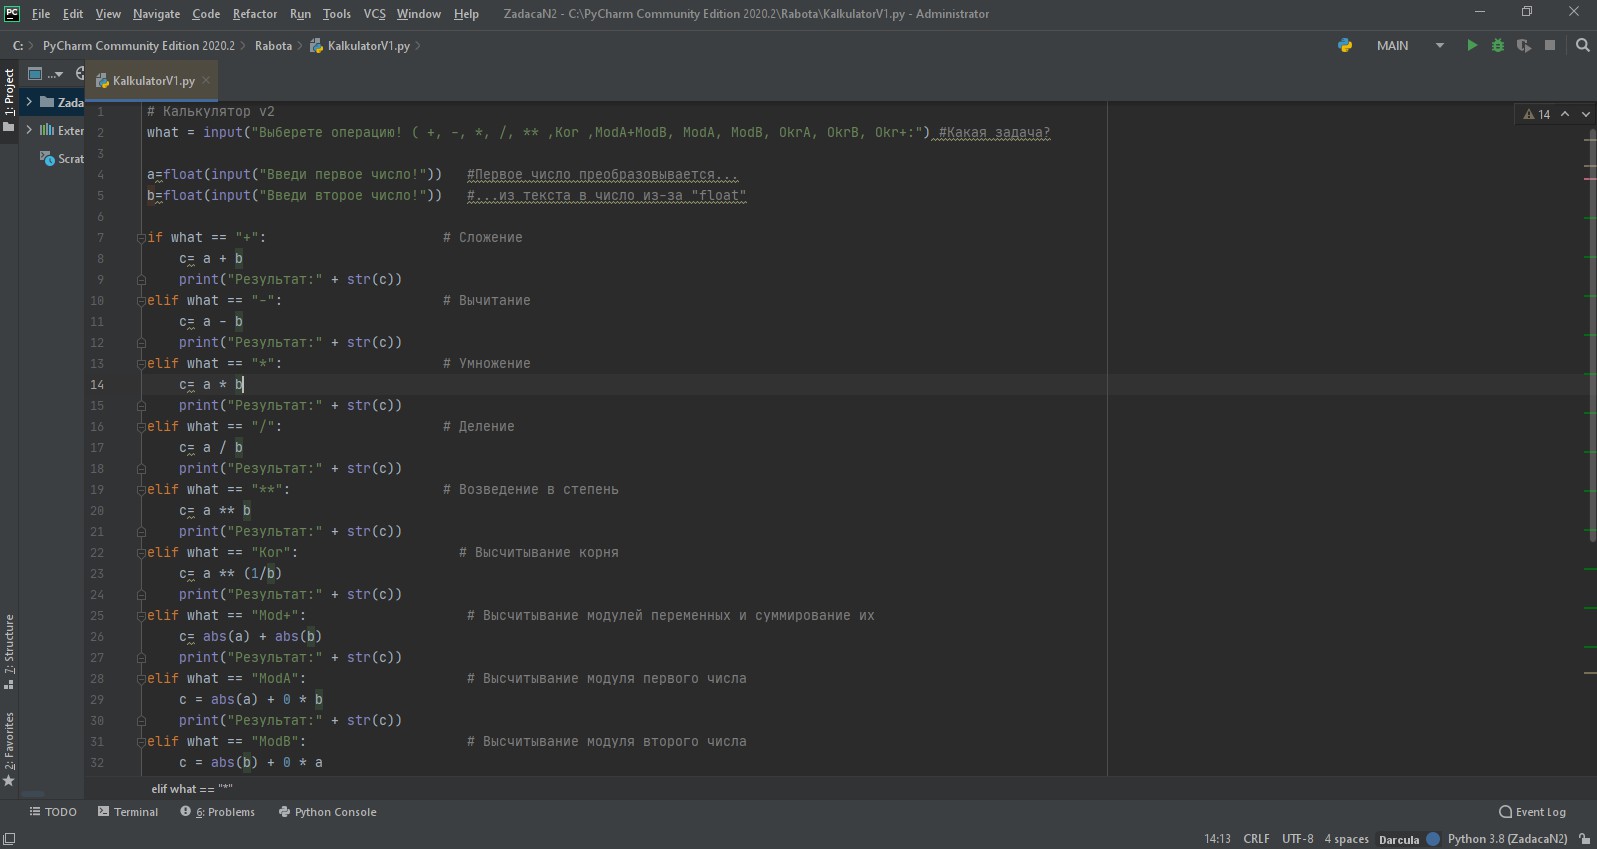This screenshot has height=849, width=1597.
Task: Click the lock read-only icon in status bar
Action: [1584, 838]
